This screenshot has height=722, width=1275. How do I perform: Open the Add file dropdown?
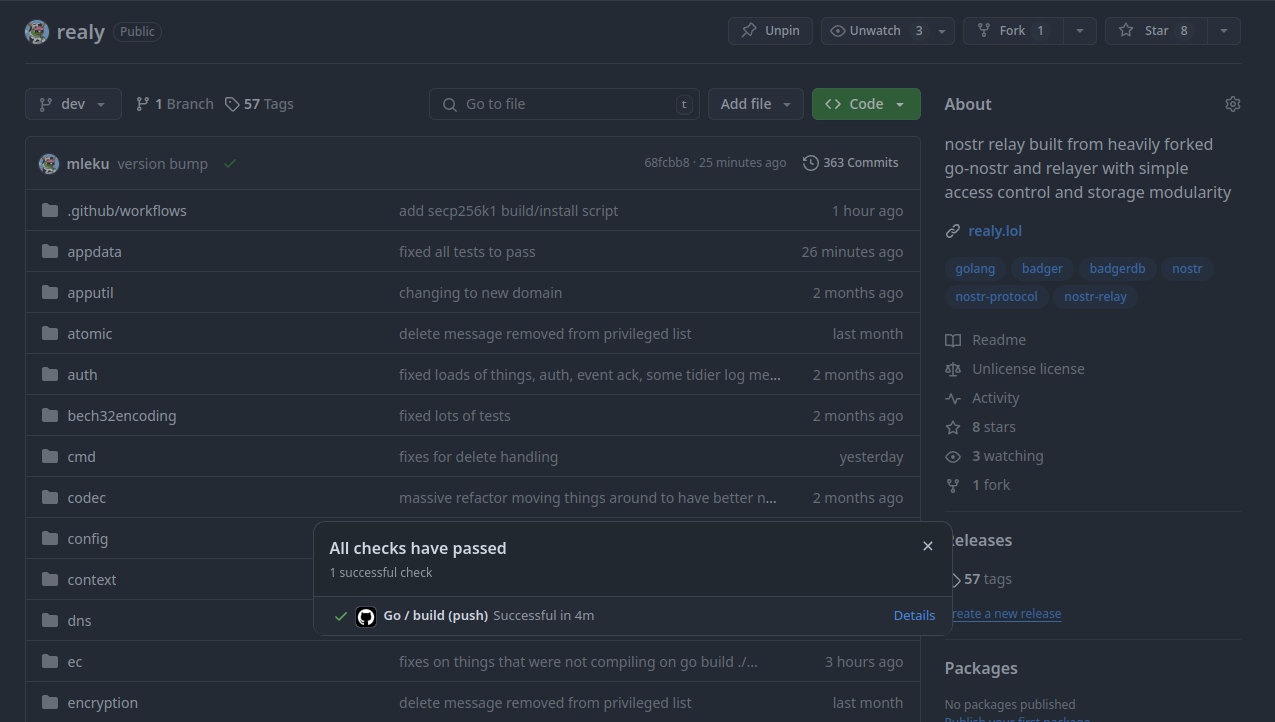point(756,104)
